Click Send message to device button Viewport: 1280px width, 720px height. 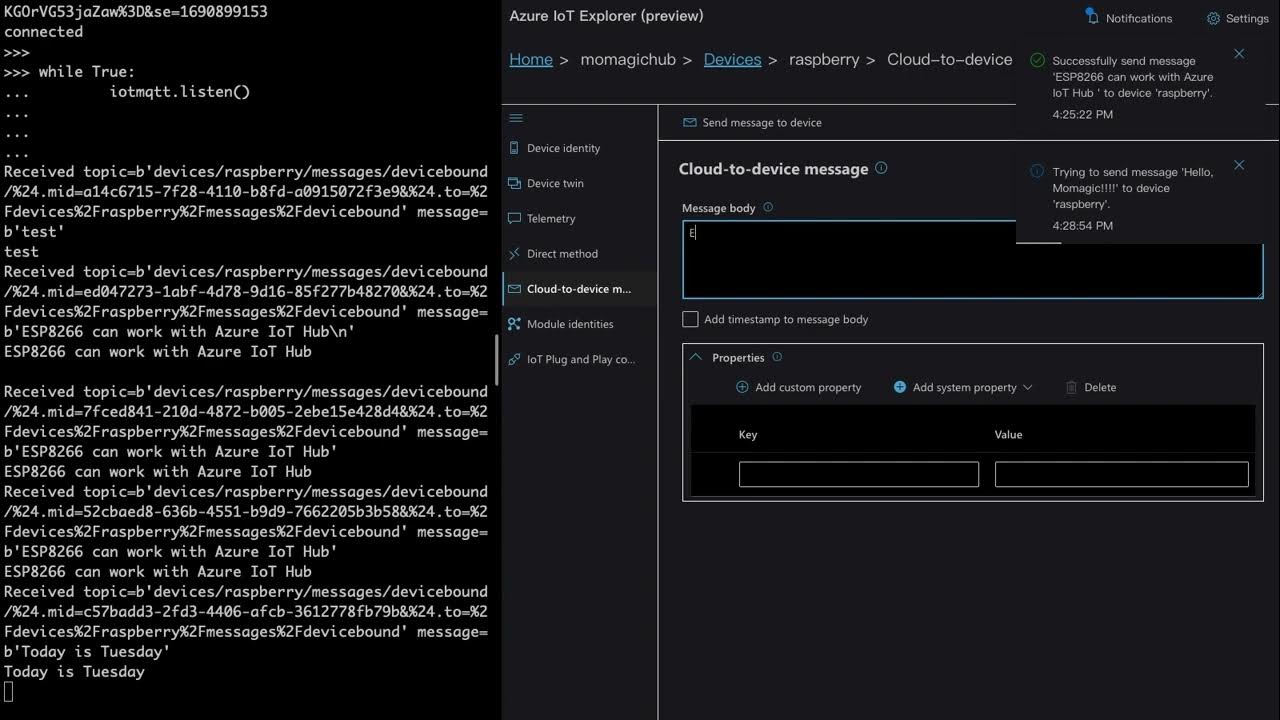click(x=752, y=122)
